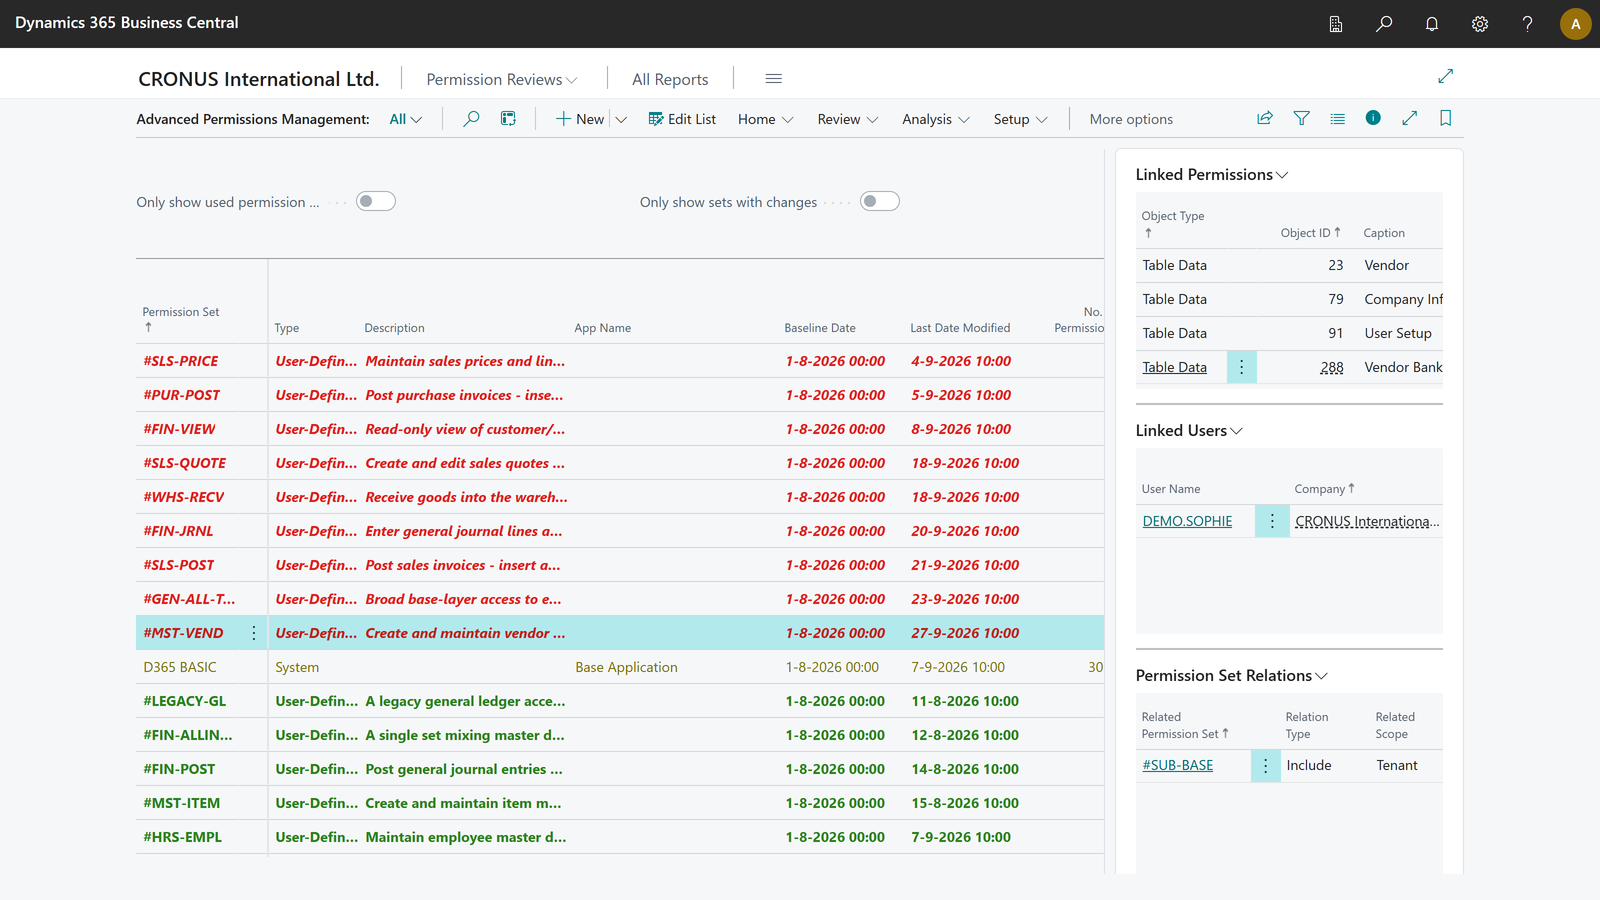This screenshot has width=1600, height=900.
Task: Open the filter pane funnel icon
Action: (x=1301, y=118)
